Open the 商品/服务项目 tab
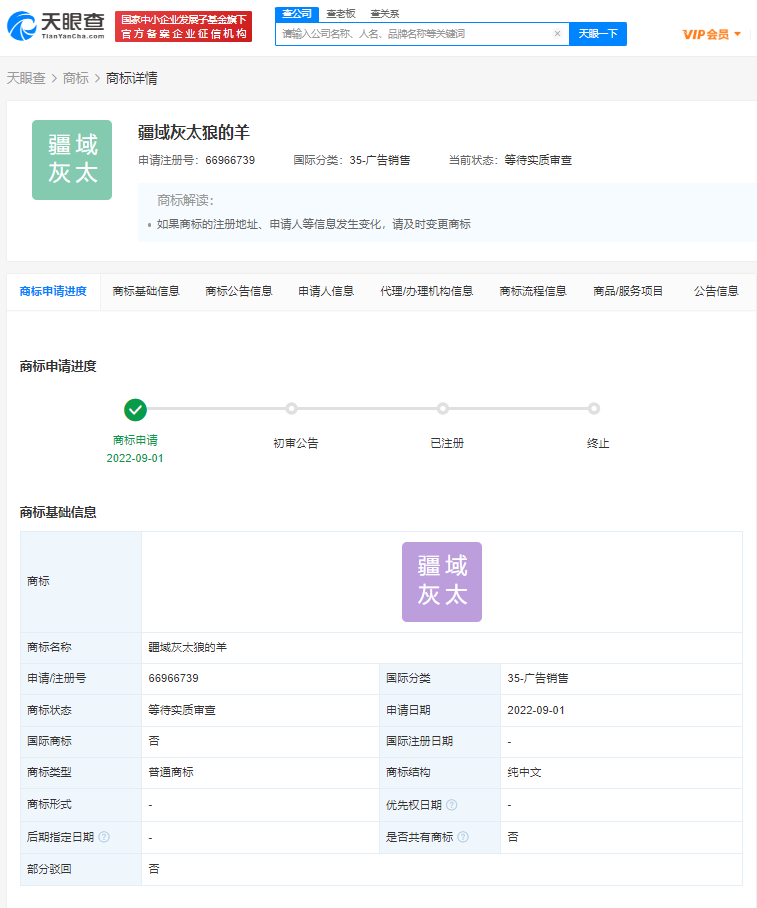This screenshot has height=908, width=757. pos(628,291)
